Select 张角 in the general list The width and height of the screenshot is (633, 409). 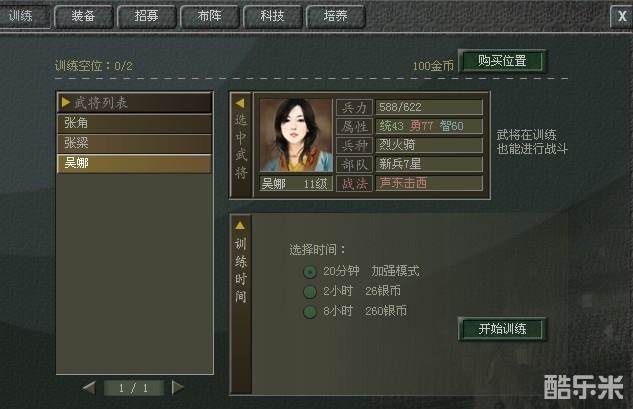(x=134, y=123)
